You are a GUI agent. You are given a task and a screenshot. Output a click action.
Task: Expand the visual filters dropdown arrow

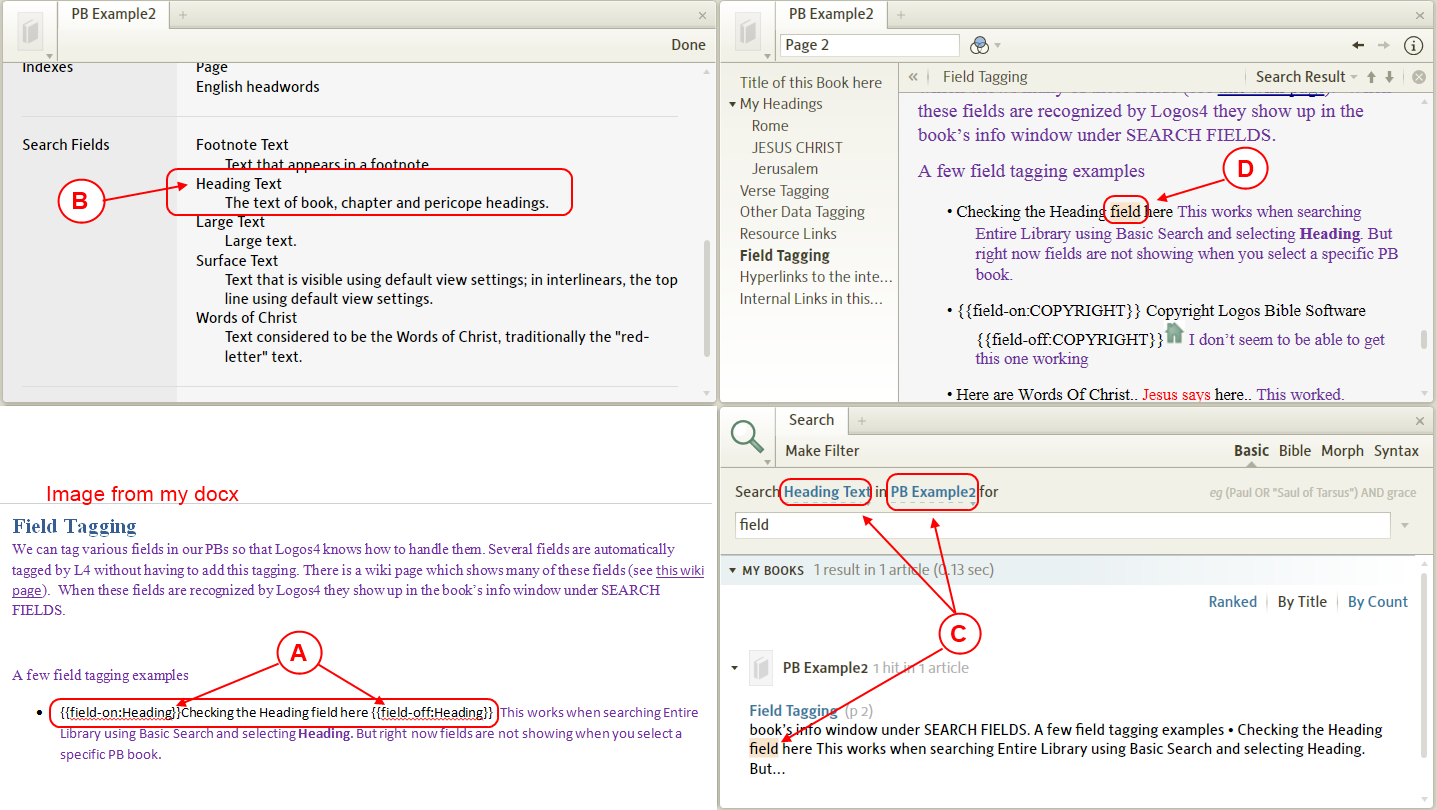[x=998, y=46]
